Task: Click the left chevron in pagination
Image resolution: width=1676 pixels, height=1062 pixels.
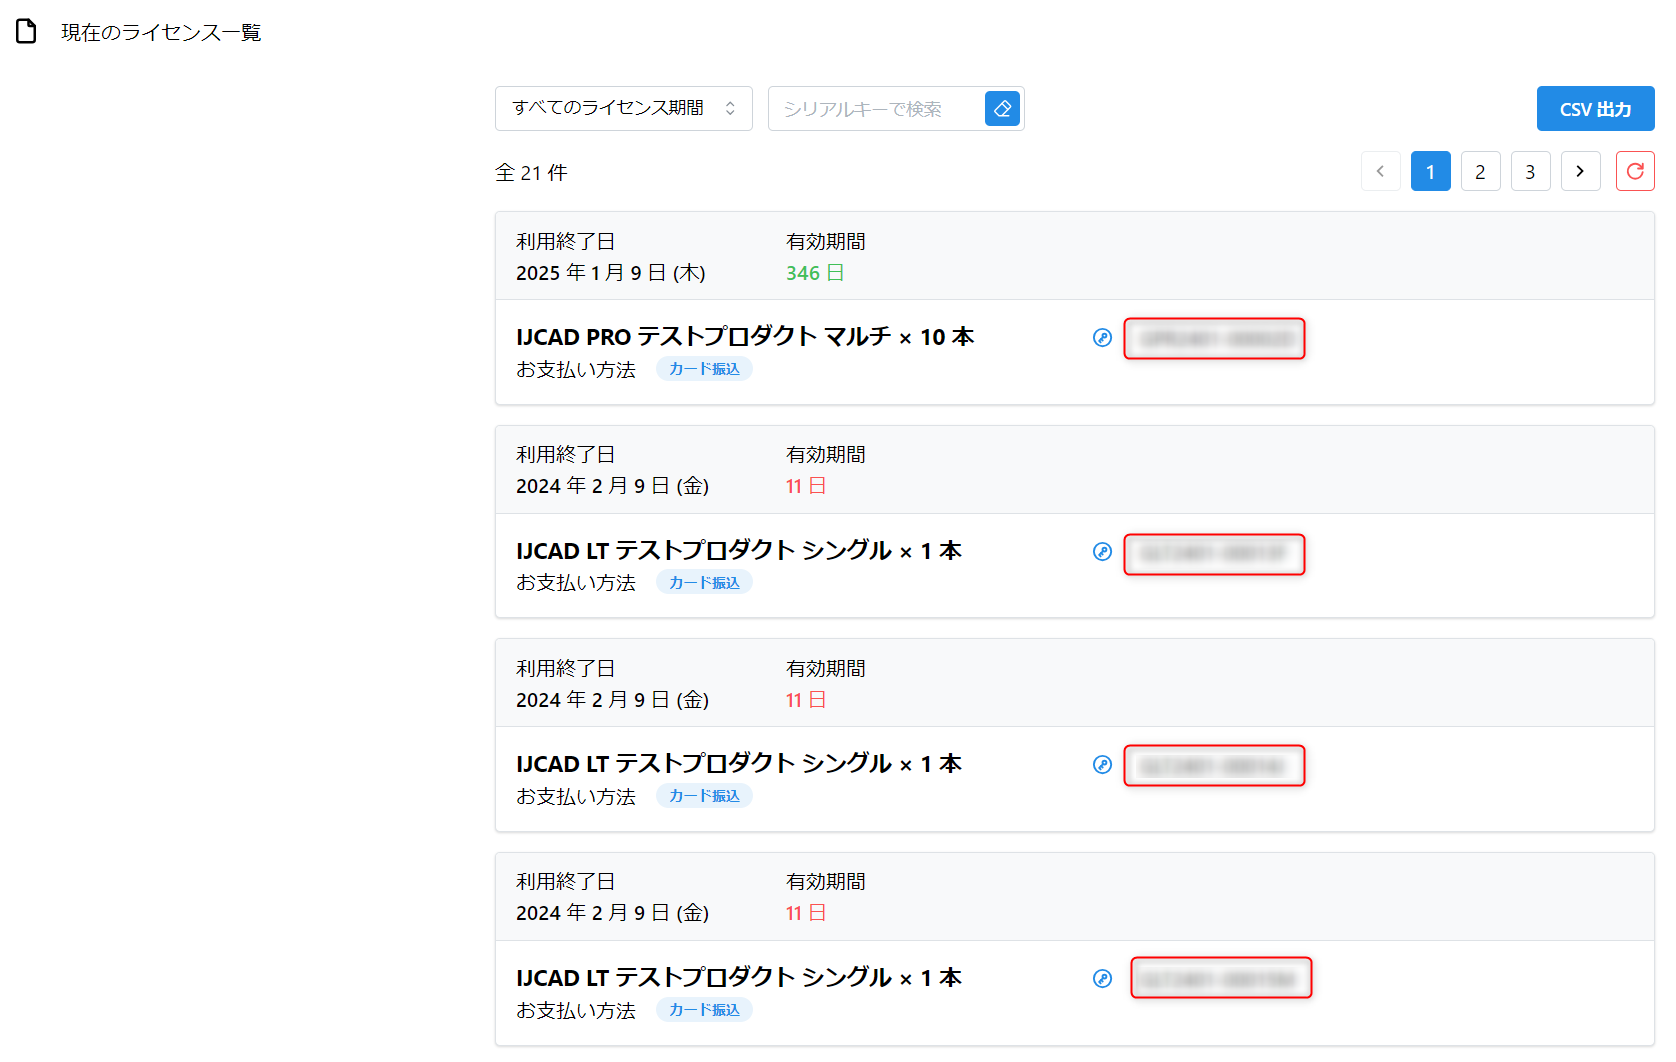Action: (1381, 171)
